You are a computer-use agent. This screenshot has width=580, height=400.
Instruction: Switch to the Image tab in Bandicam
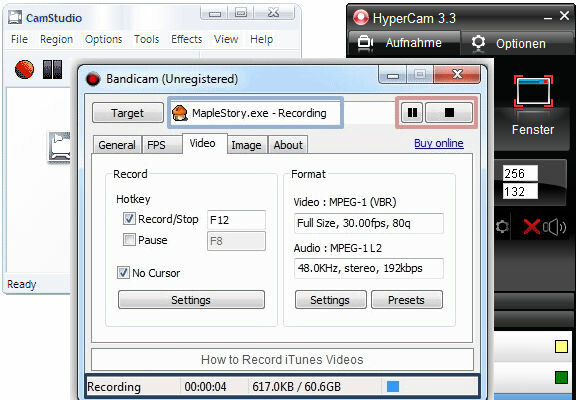246,145
